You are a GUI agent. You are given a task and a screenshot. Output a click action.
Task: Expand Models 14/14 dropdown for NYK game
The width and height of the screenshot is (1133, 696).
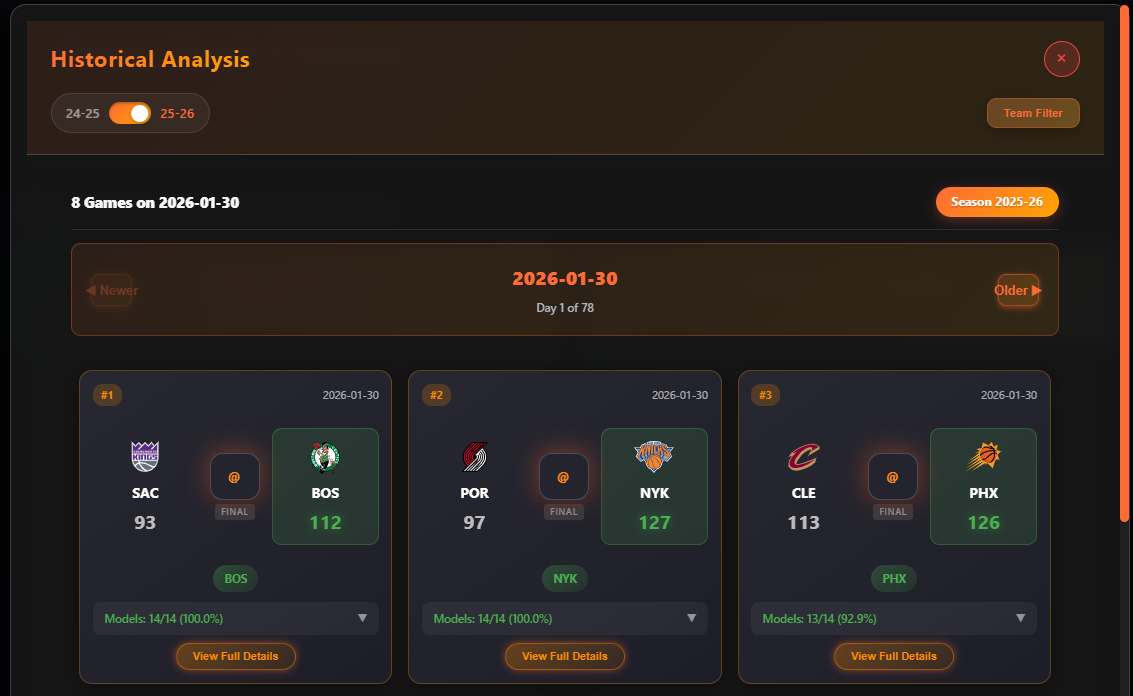click(x=564, y=619)
